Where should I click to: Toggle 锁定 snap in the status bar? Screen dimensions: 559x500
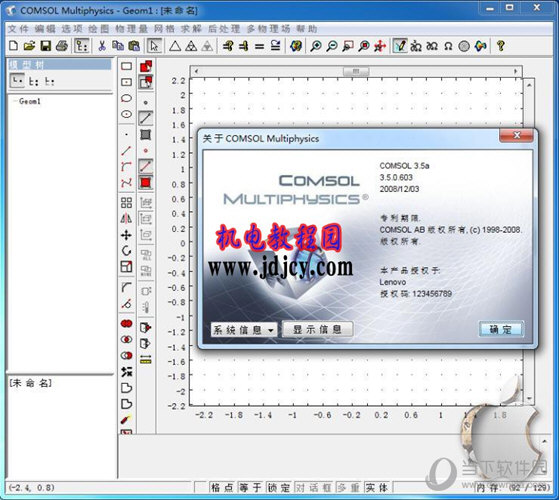point(278,488)
